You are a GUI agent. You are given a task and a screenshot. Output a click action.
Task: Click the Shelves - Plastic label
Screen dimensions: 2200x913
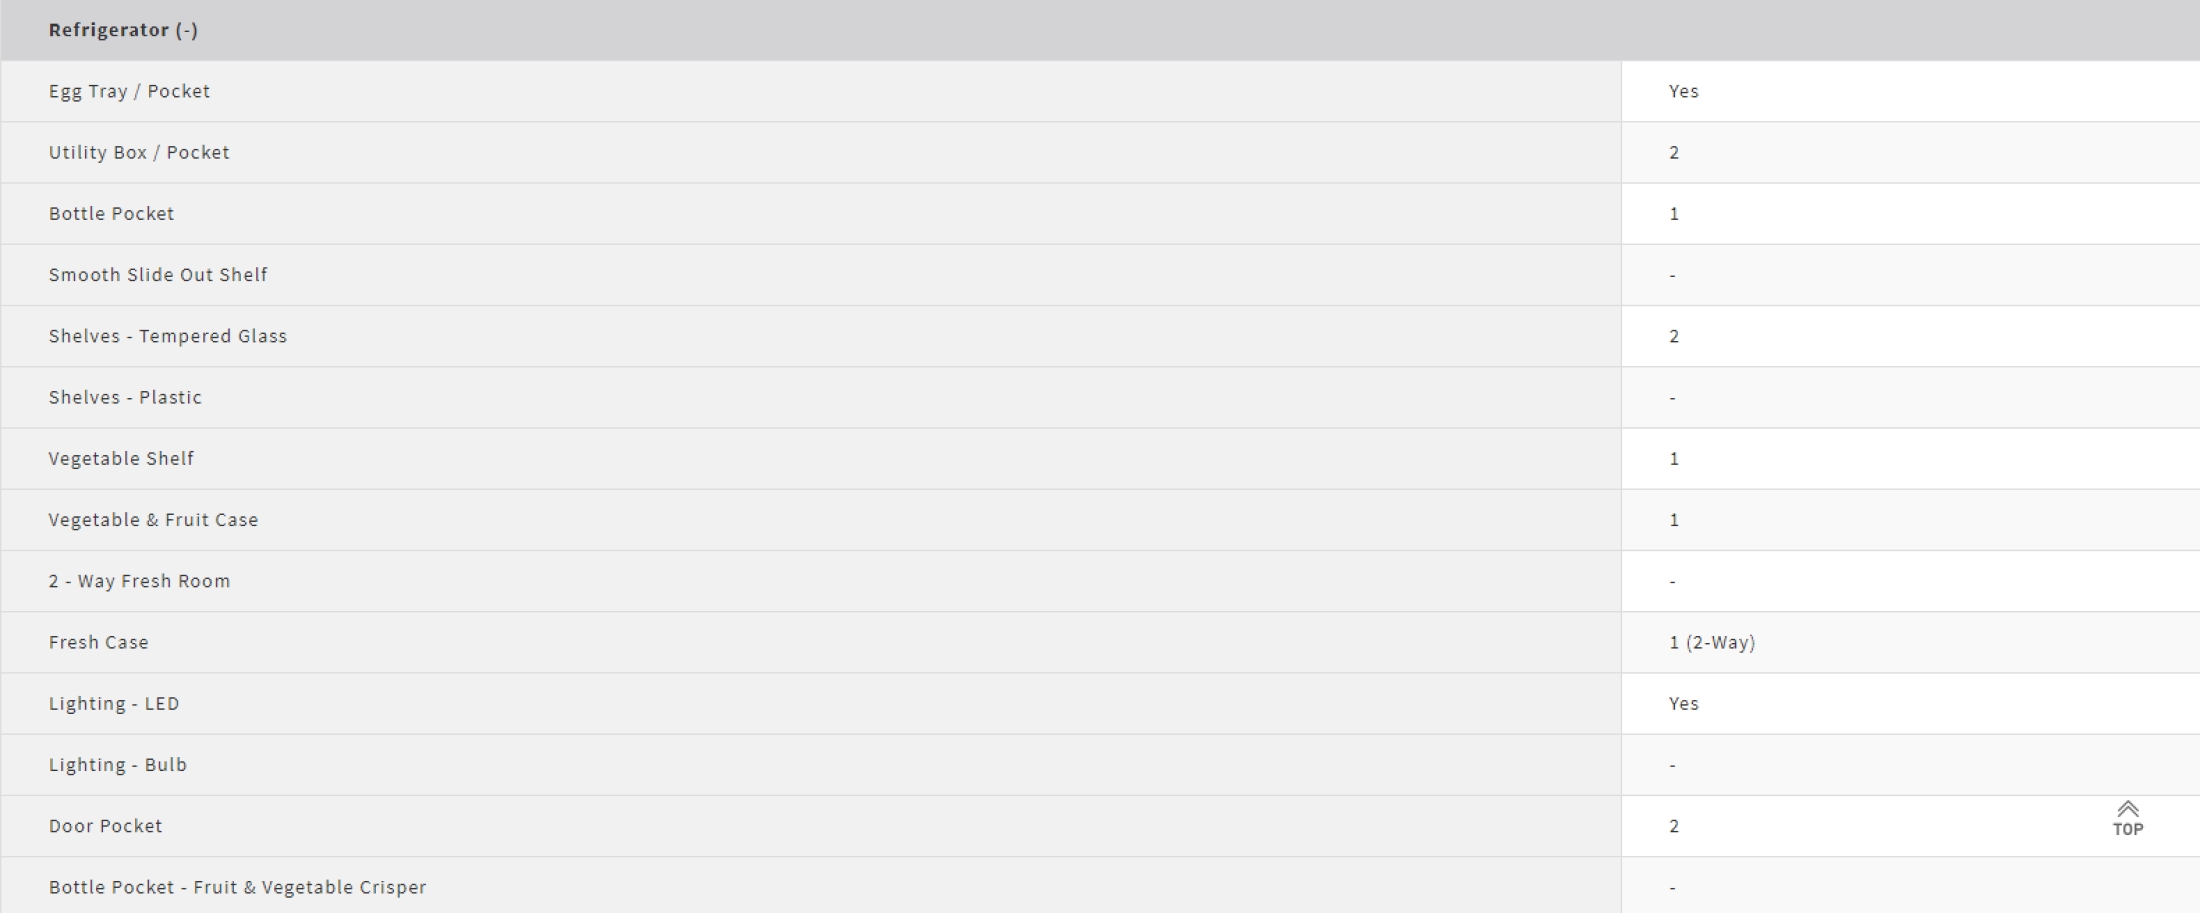point(125,397)
